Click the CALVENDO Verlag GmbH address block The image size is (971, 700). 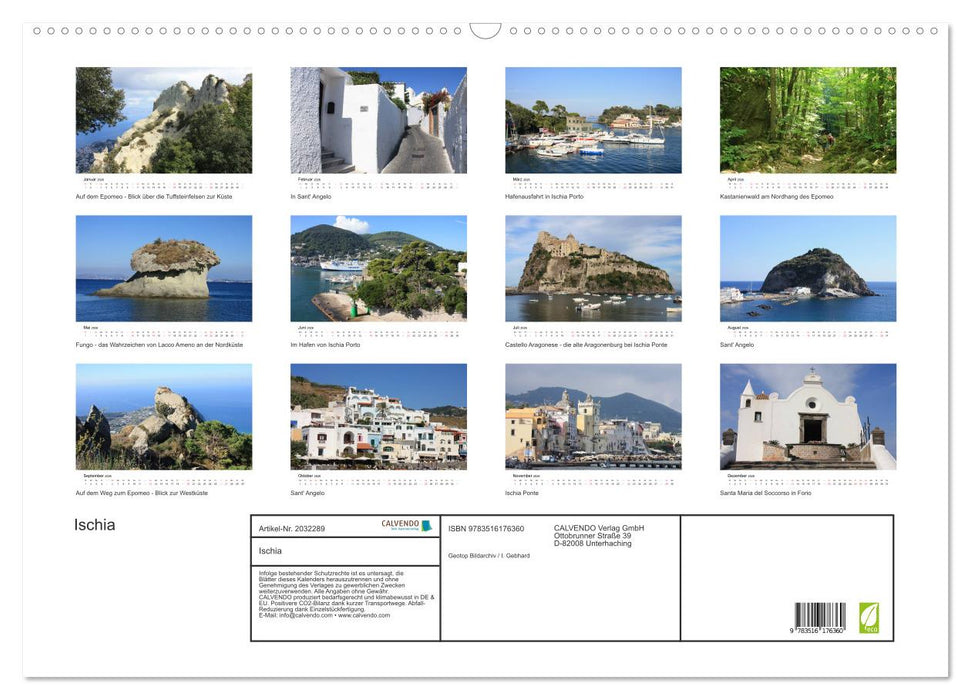pos(599,534)
